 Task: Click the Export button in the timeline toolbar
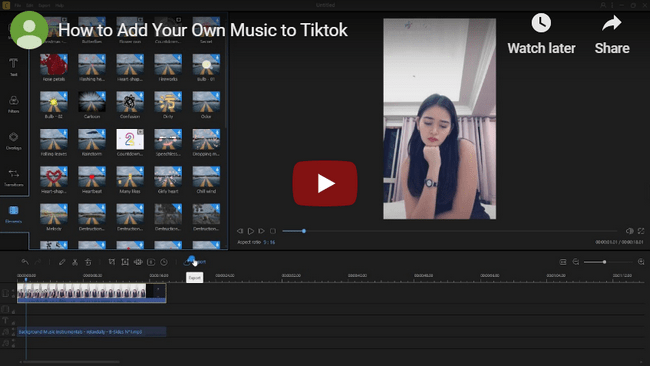194,262
